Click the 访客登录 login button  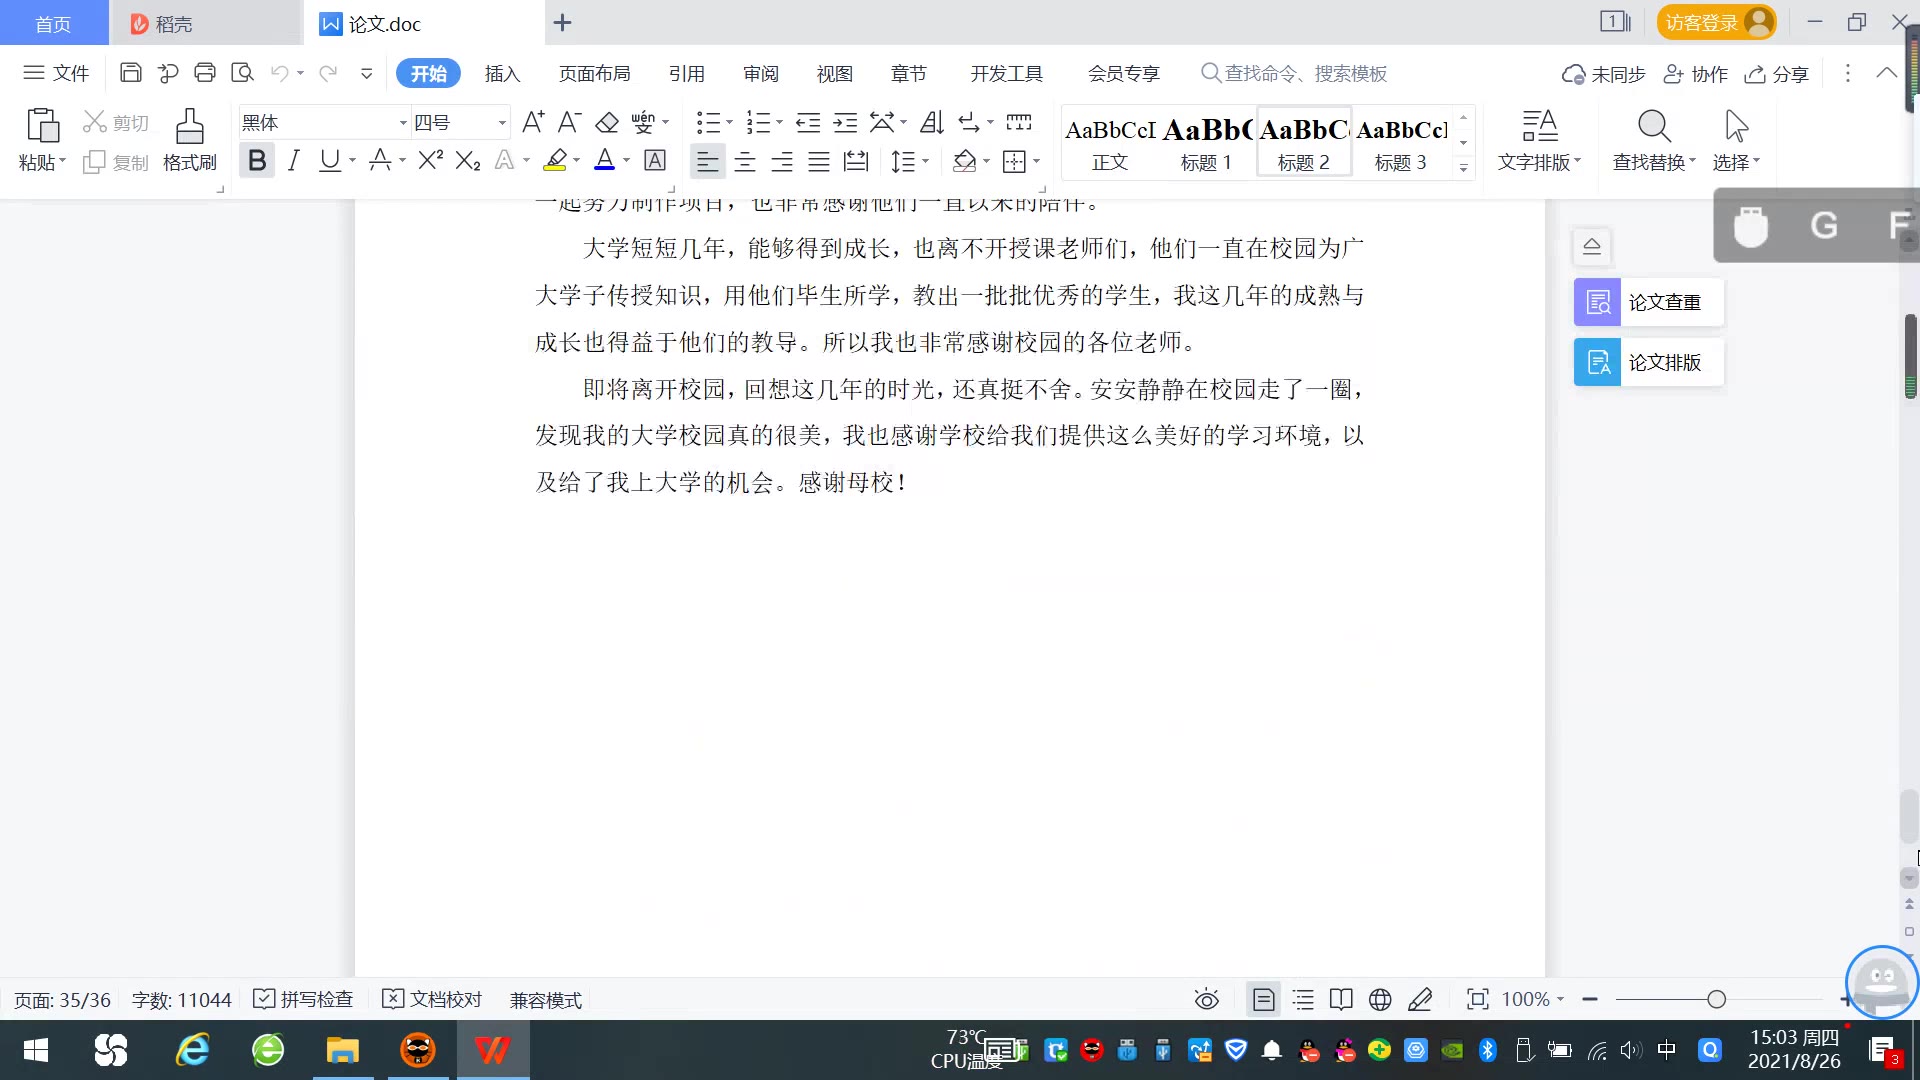(1716, 22)
